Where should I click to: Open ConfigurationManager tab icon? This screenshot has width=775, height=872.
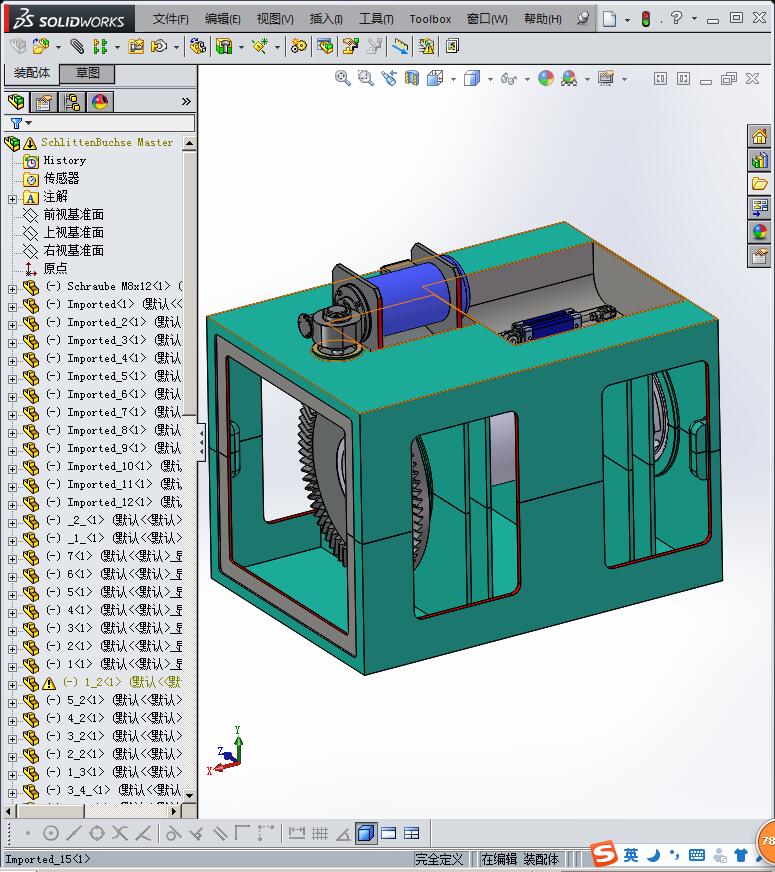tap(72, 102)
